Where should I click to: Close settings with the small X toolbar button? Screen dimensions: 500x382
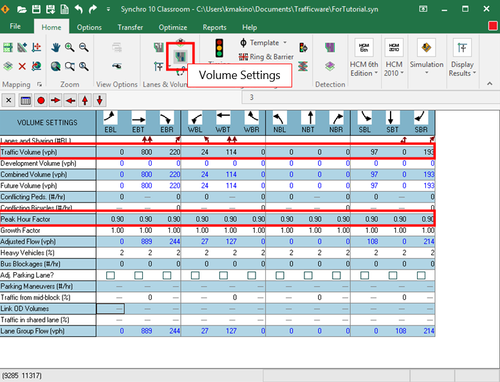pyautogui.click(x=9, y=100)
